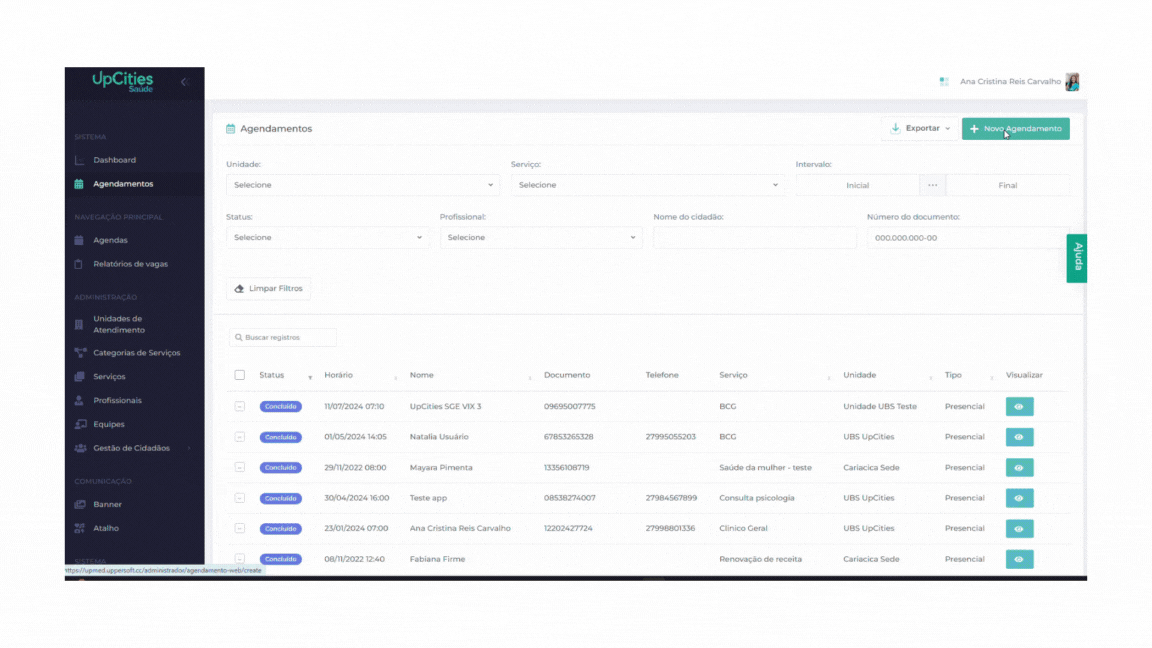View the UpCities SGE VIX 3 appointment
Image resolution: width=1152 pixels, height=648 pixels.
tap(1019, 406)
